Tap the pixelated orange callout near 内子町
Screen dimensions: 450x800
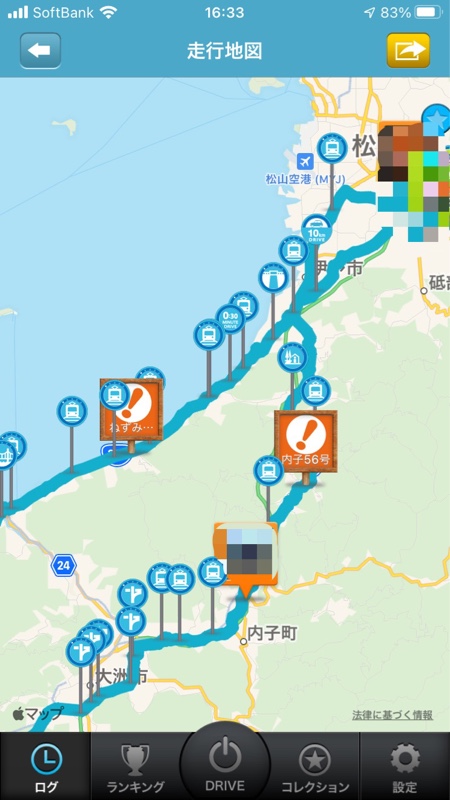click(246, 554)
